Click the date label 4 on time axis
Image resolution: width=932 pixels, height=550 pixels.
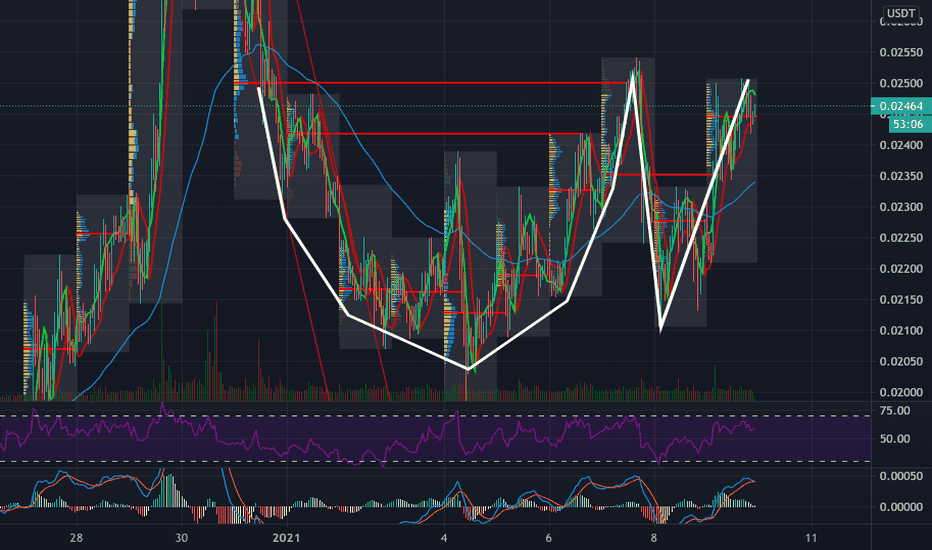pos(444,538)
